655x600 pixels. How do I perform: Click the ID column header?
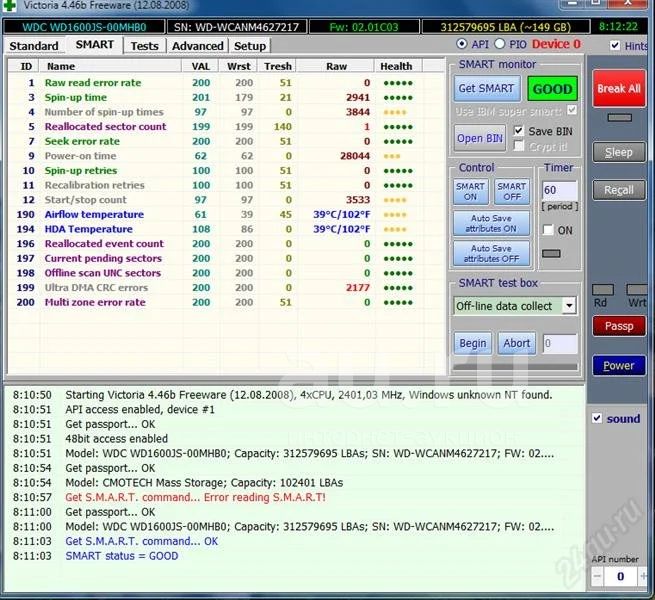click(x=26, y=66)
